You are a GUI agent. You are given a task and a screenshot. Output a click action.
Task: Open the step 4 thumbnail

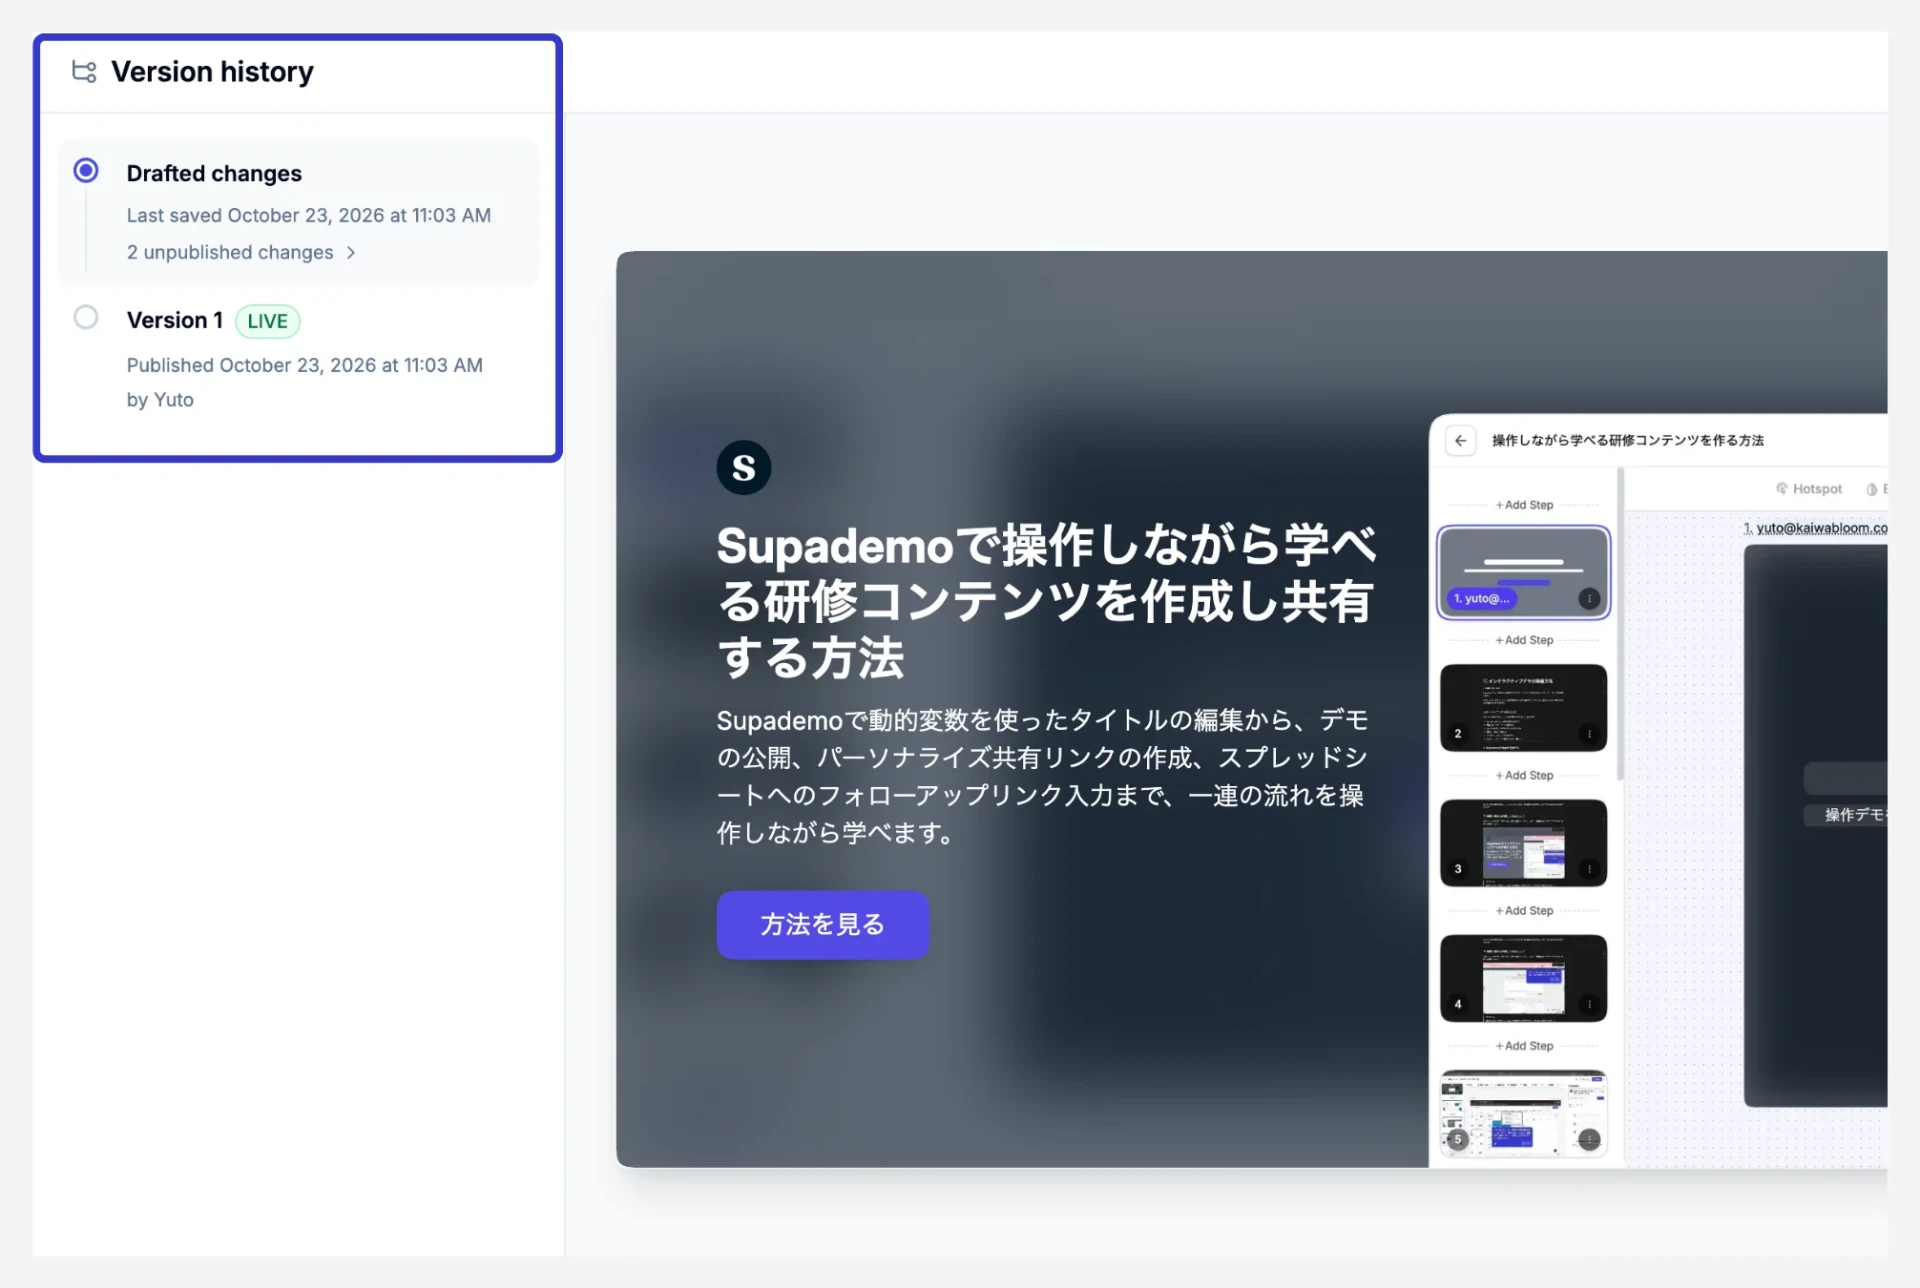[x=1523, y=978]
